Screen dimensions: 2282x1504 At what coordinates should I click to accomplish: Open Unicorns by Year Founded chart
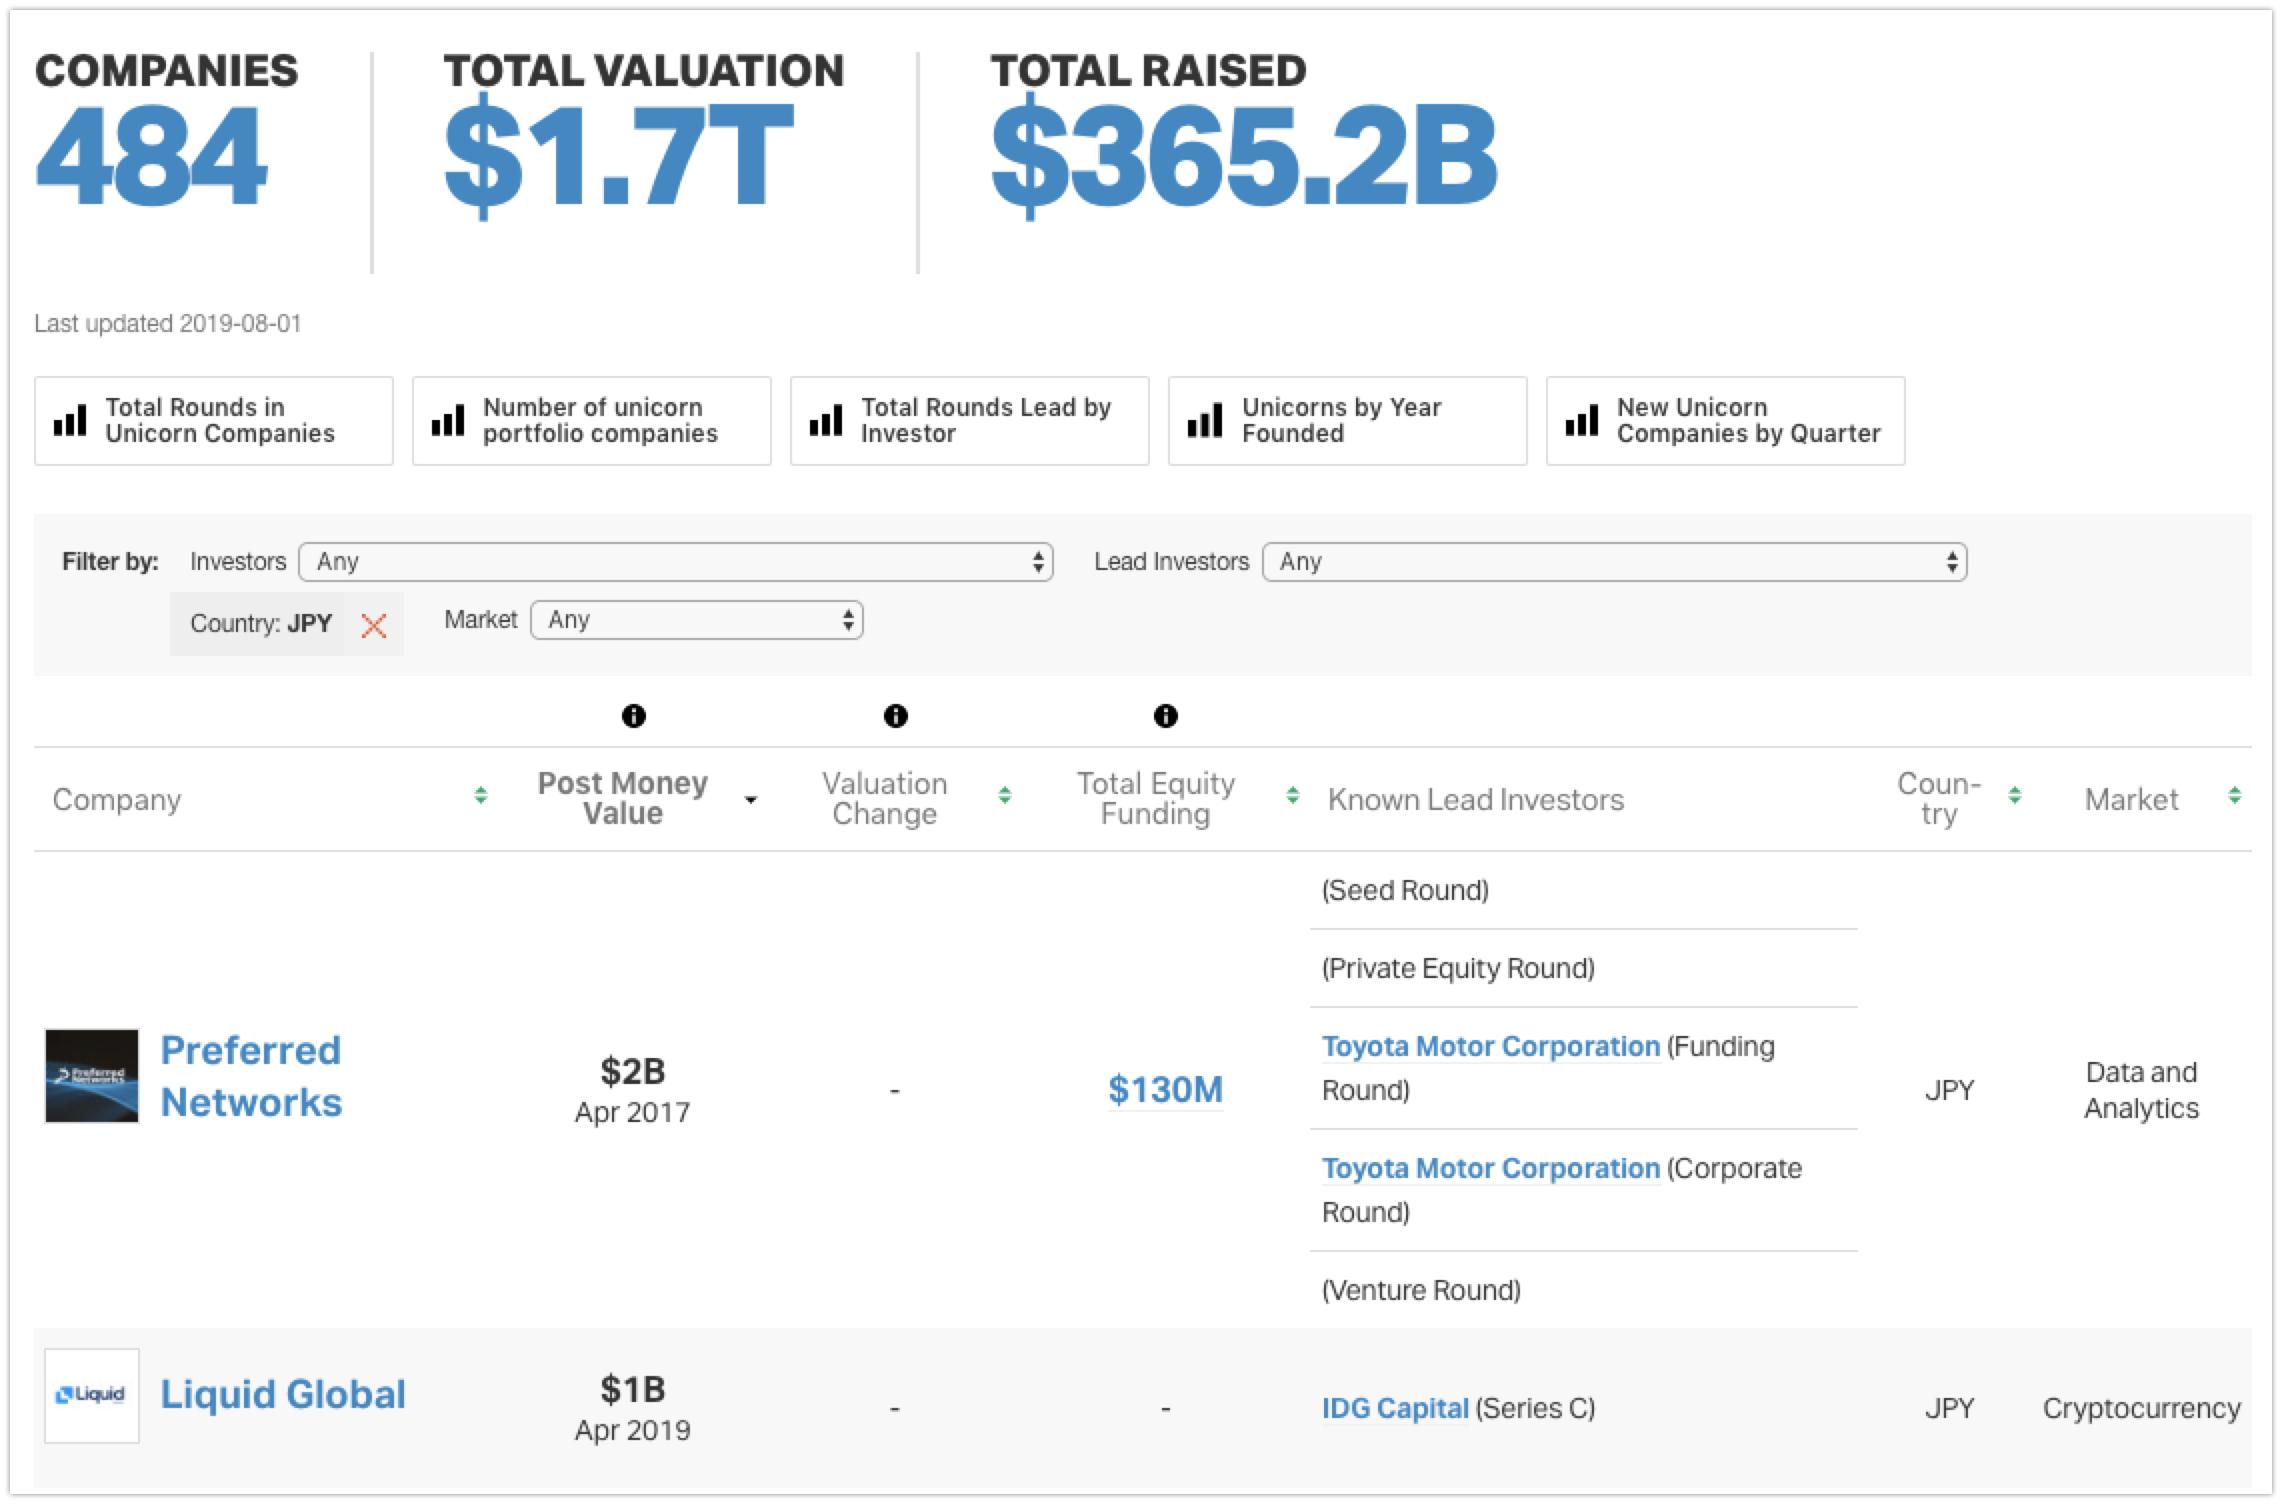coord(1348,421)
